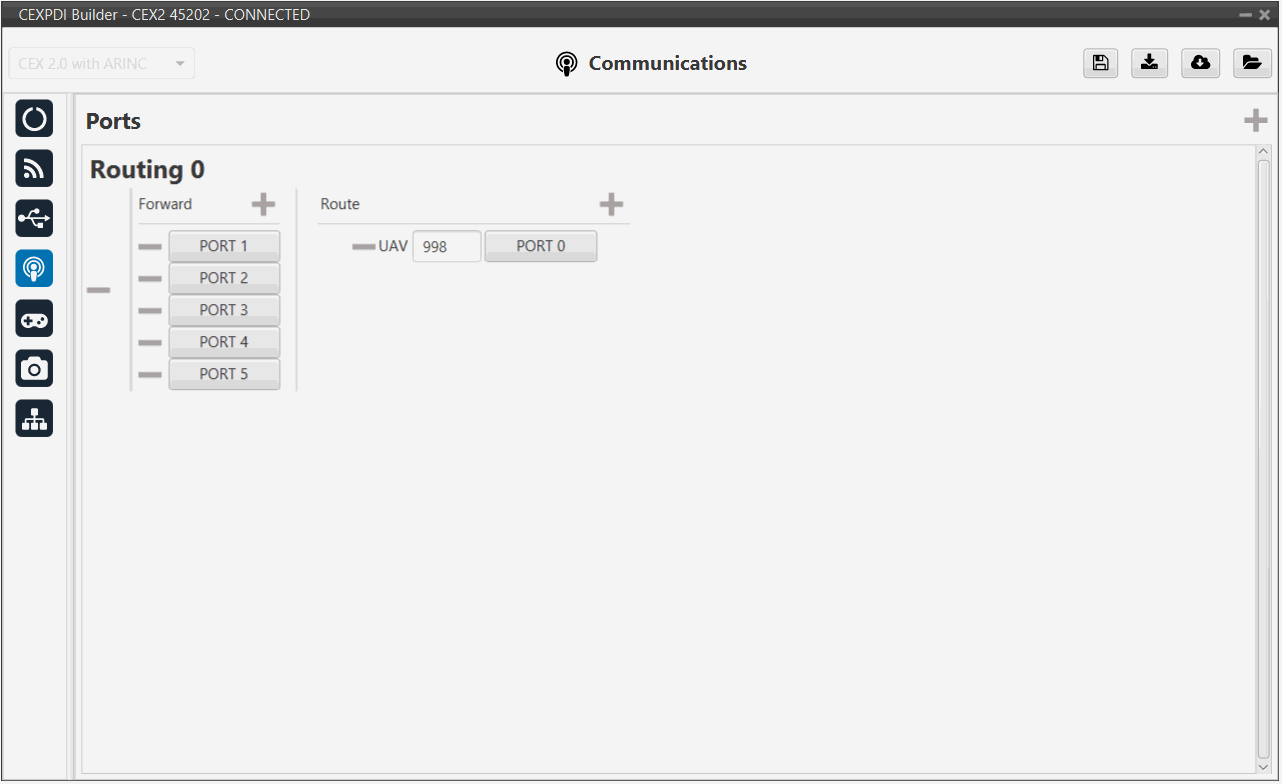Expand the CEX 2.0 with ARINC dropdown
This screenshot has height=784, width=1282.
(101, 64)
